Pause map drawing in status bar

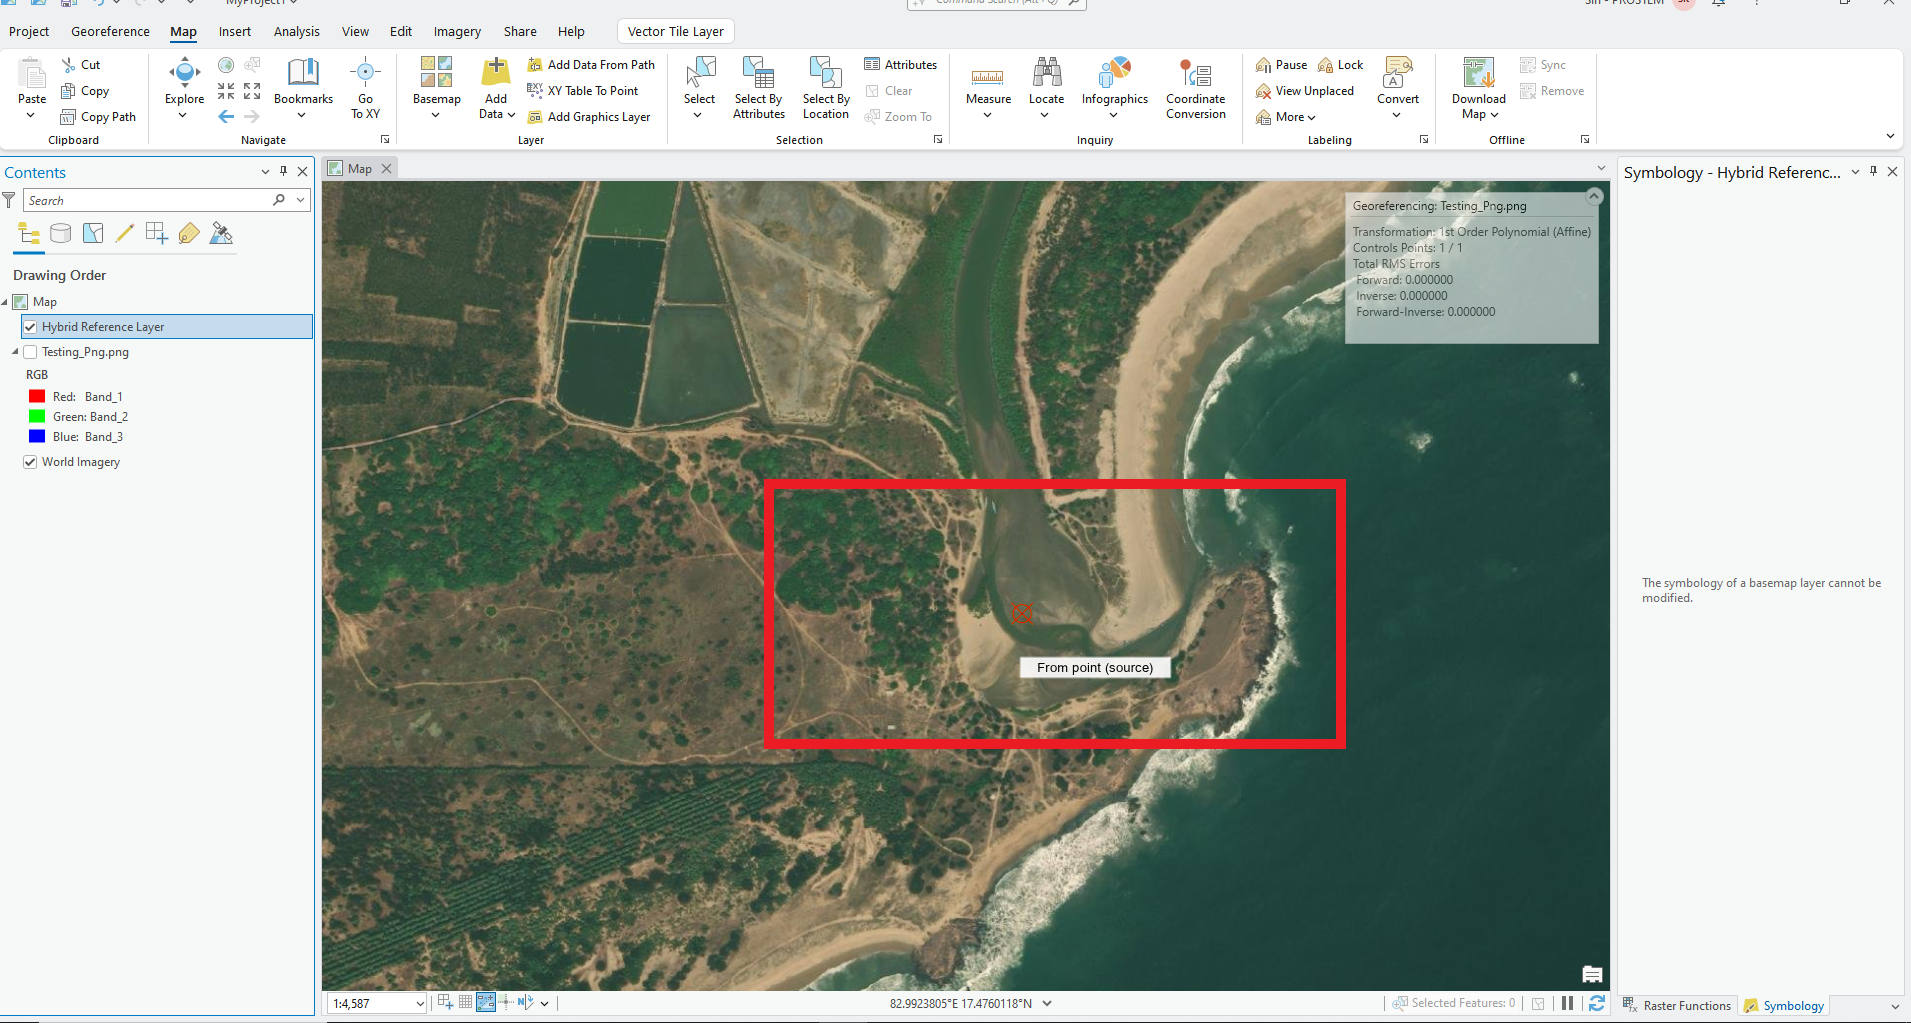click(x=1567, y=1003)
